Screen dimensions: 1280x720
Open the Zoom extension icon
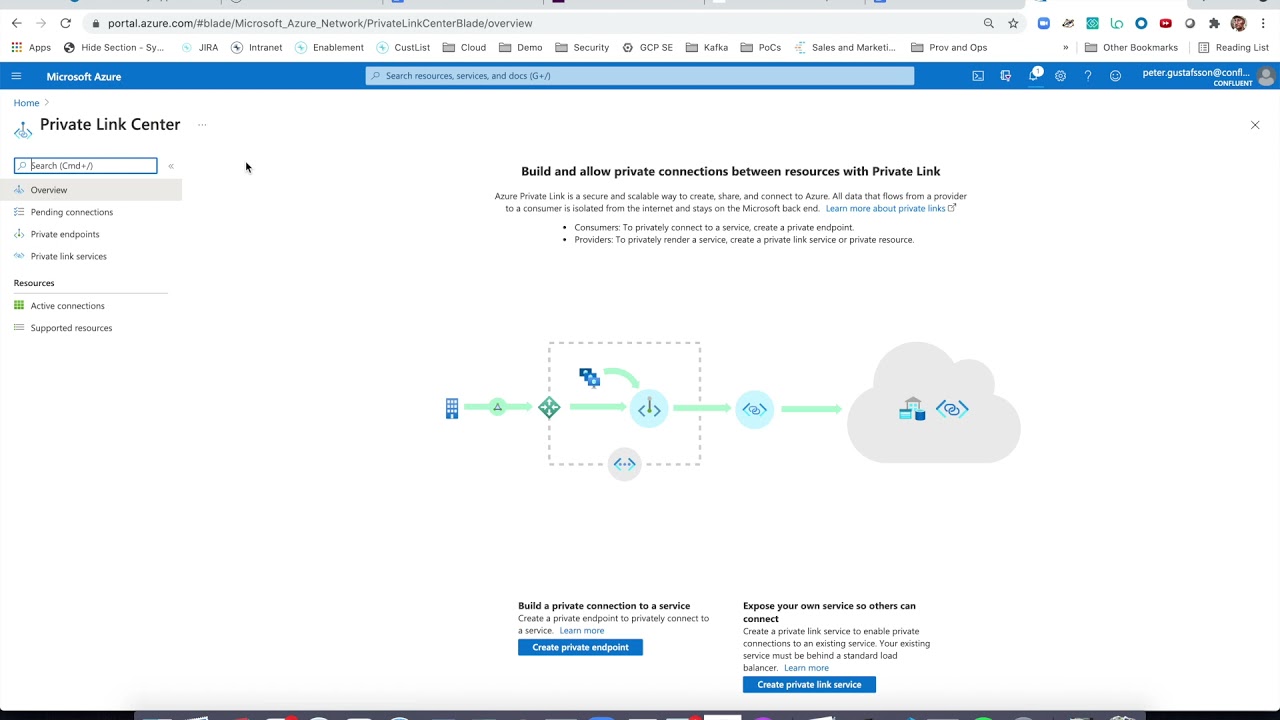click(1043, 23)
